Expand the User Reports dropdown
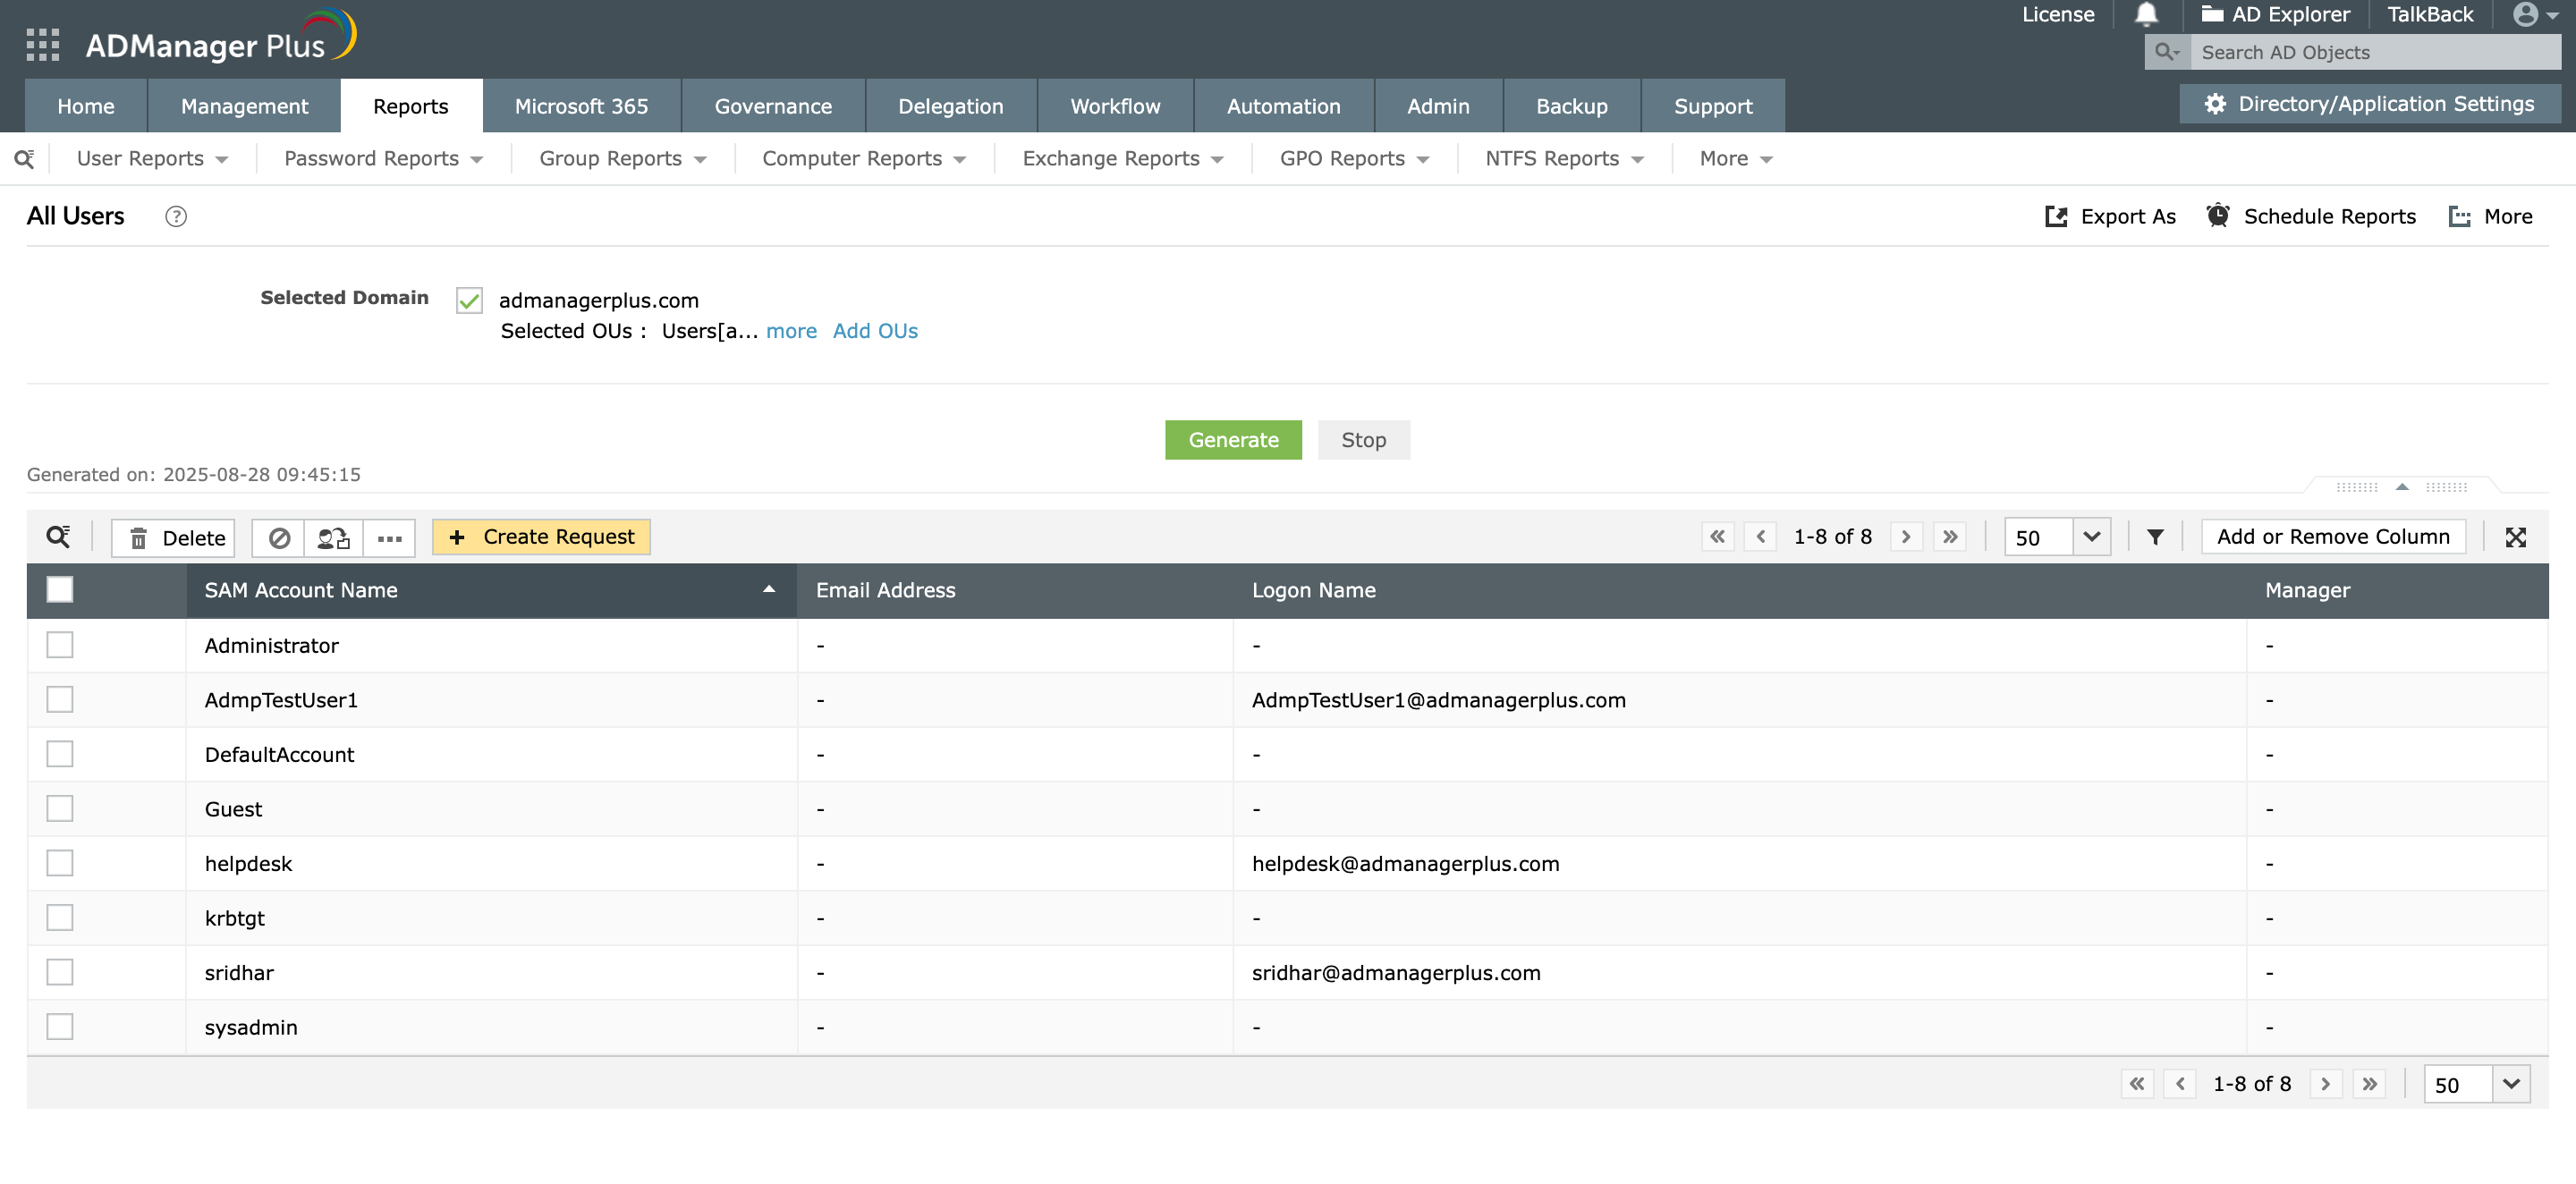The height and width of the screenshot is (1184, 2576). coord(152,159)
